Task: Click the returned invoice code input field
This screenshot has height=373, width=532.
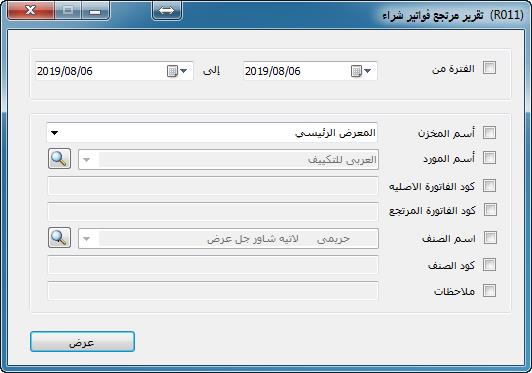Action: tap(213, 212)
